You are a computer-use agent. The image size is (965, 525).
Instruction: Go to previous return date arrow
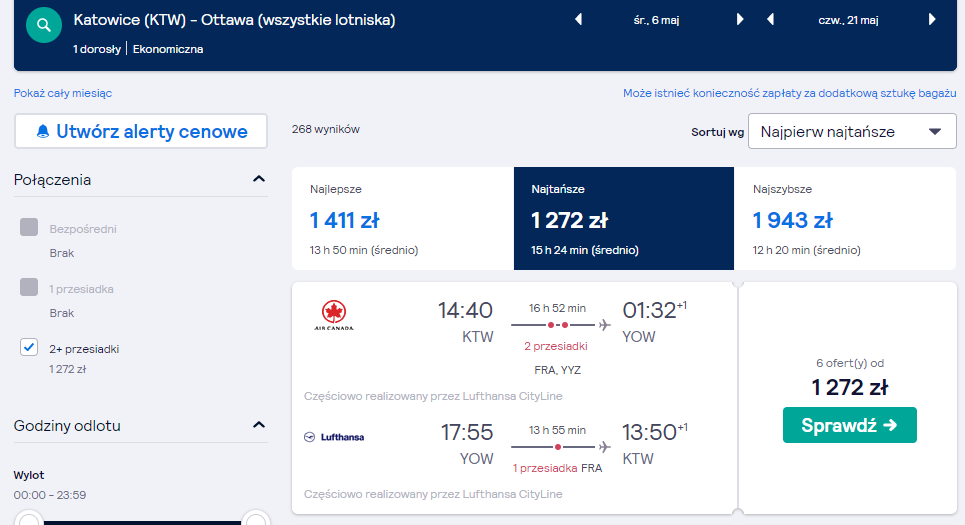[x=770, y=20]
